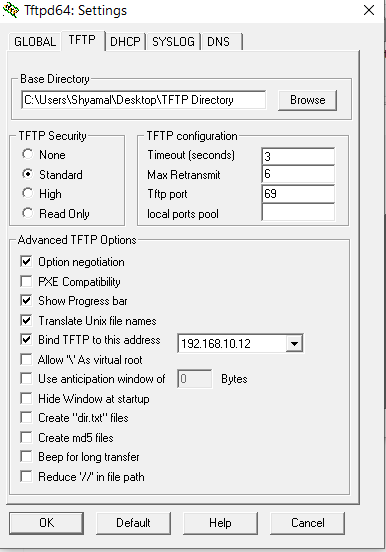Click the Default button
The height and width of the screenshot is (552, 386).
pyautogui.click(x=133, y=523)
